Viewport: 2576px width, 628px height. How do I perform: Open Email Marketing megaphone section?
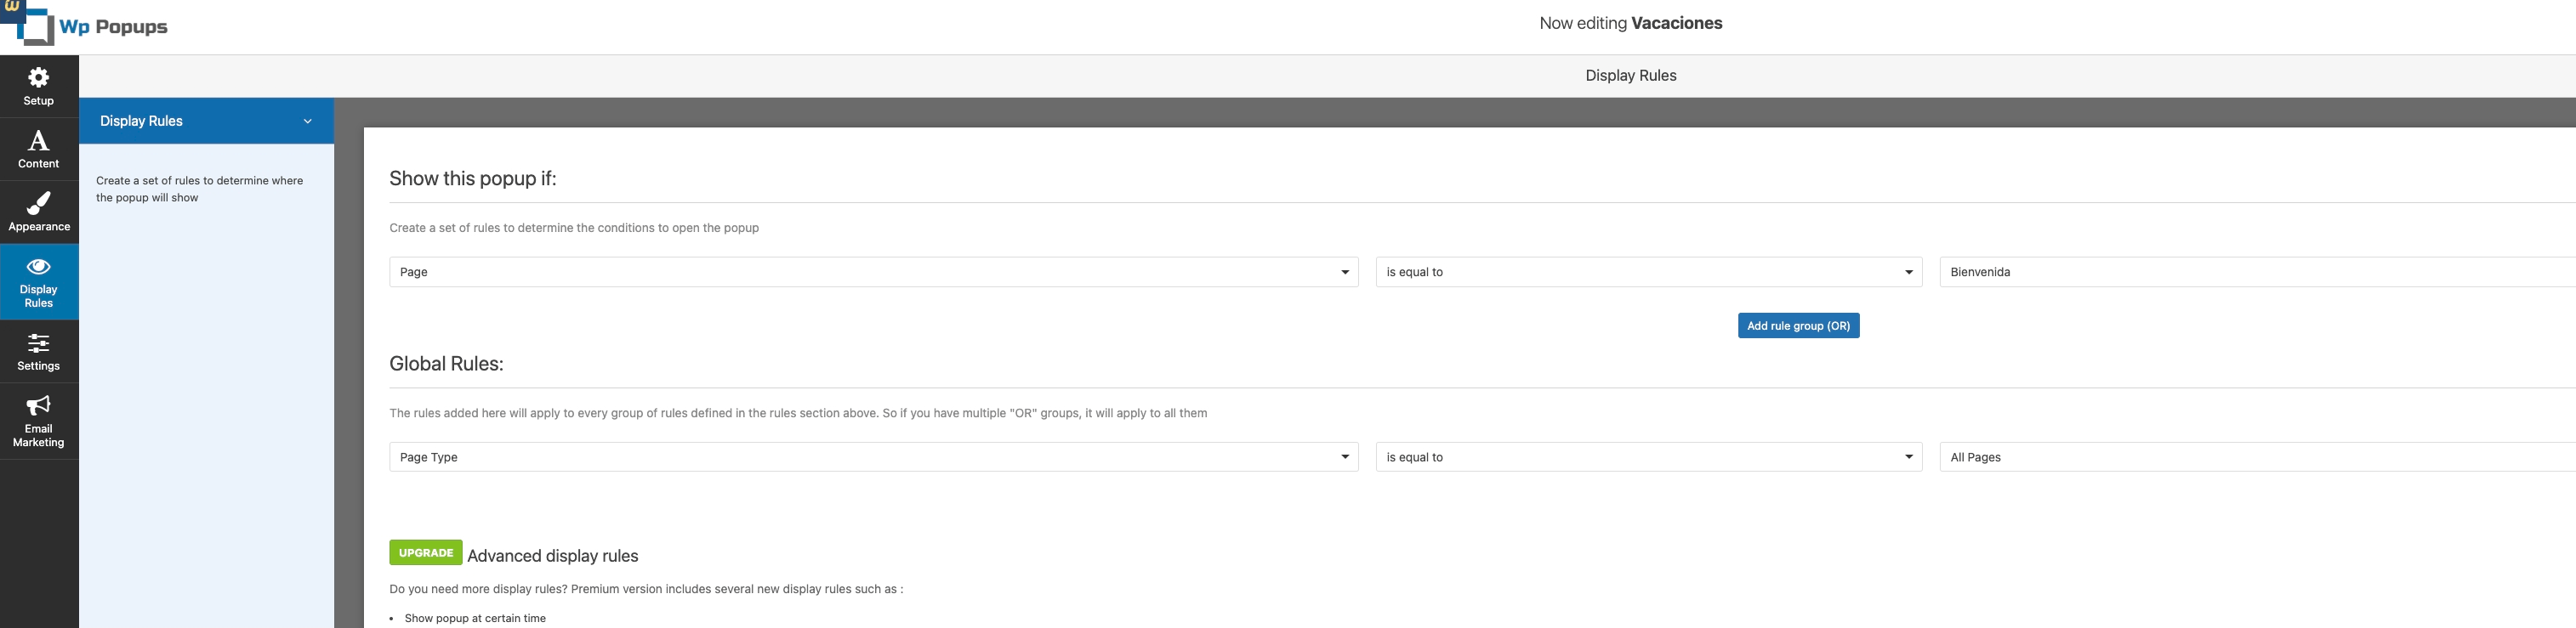point(39,421)
